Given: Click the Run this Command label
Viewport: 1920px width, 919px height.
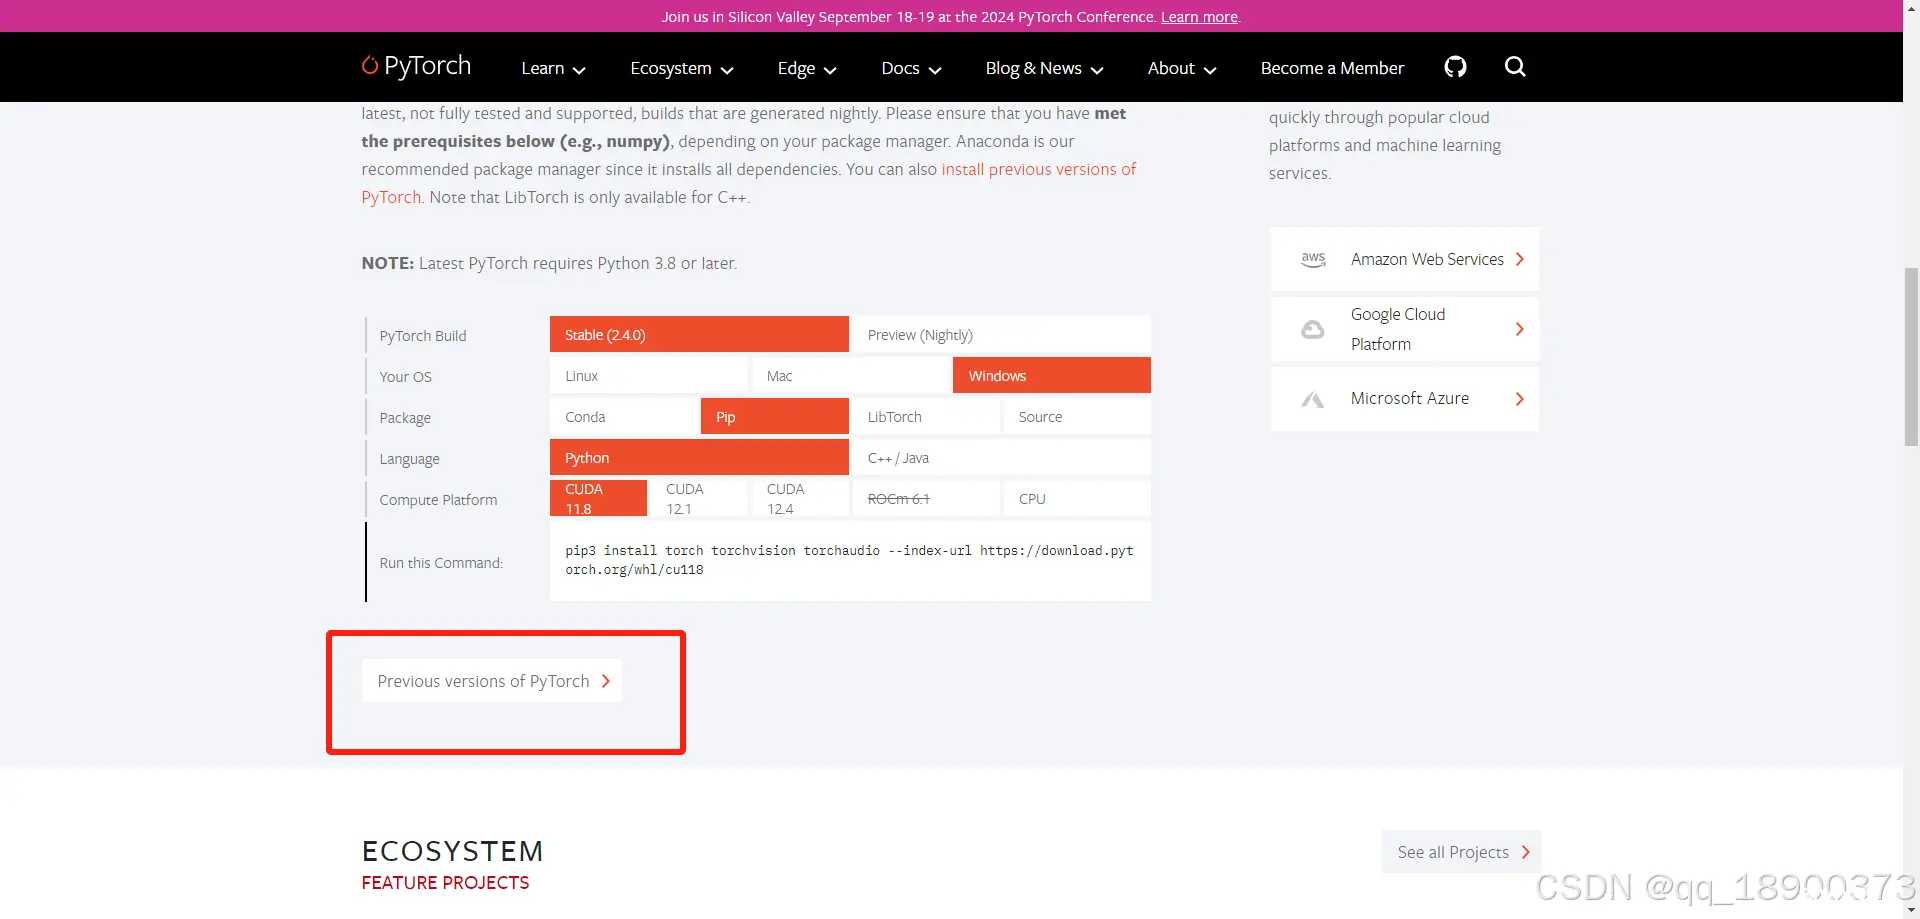Looking at the screenshot, I should pyautogui.click(x=441, y=563).
